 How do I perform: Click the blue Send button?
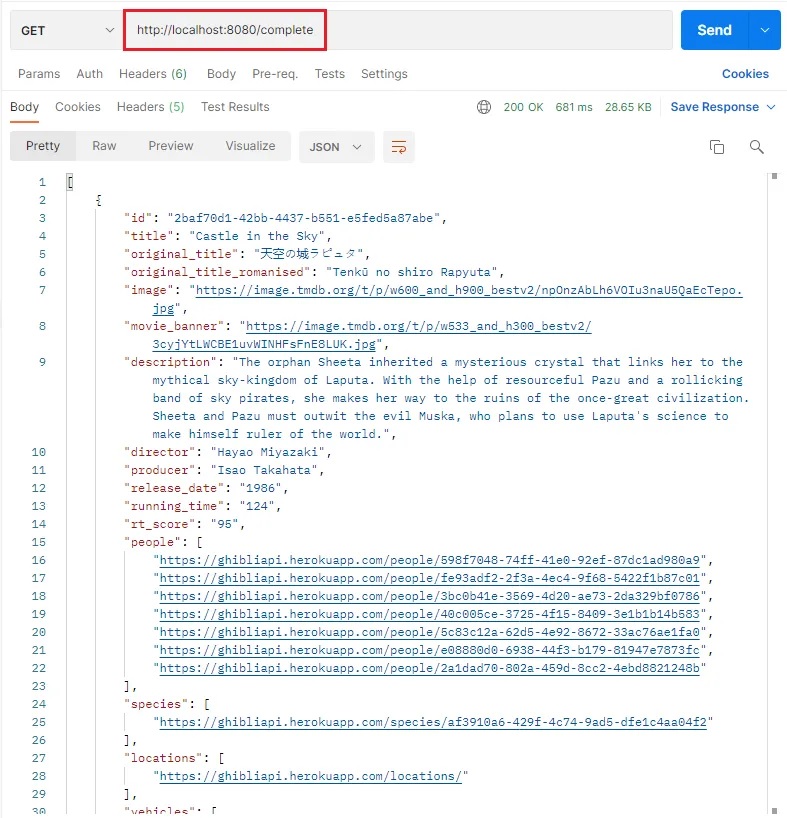pyautogui.click(x=714, y=30)
